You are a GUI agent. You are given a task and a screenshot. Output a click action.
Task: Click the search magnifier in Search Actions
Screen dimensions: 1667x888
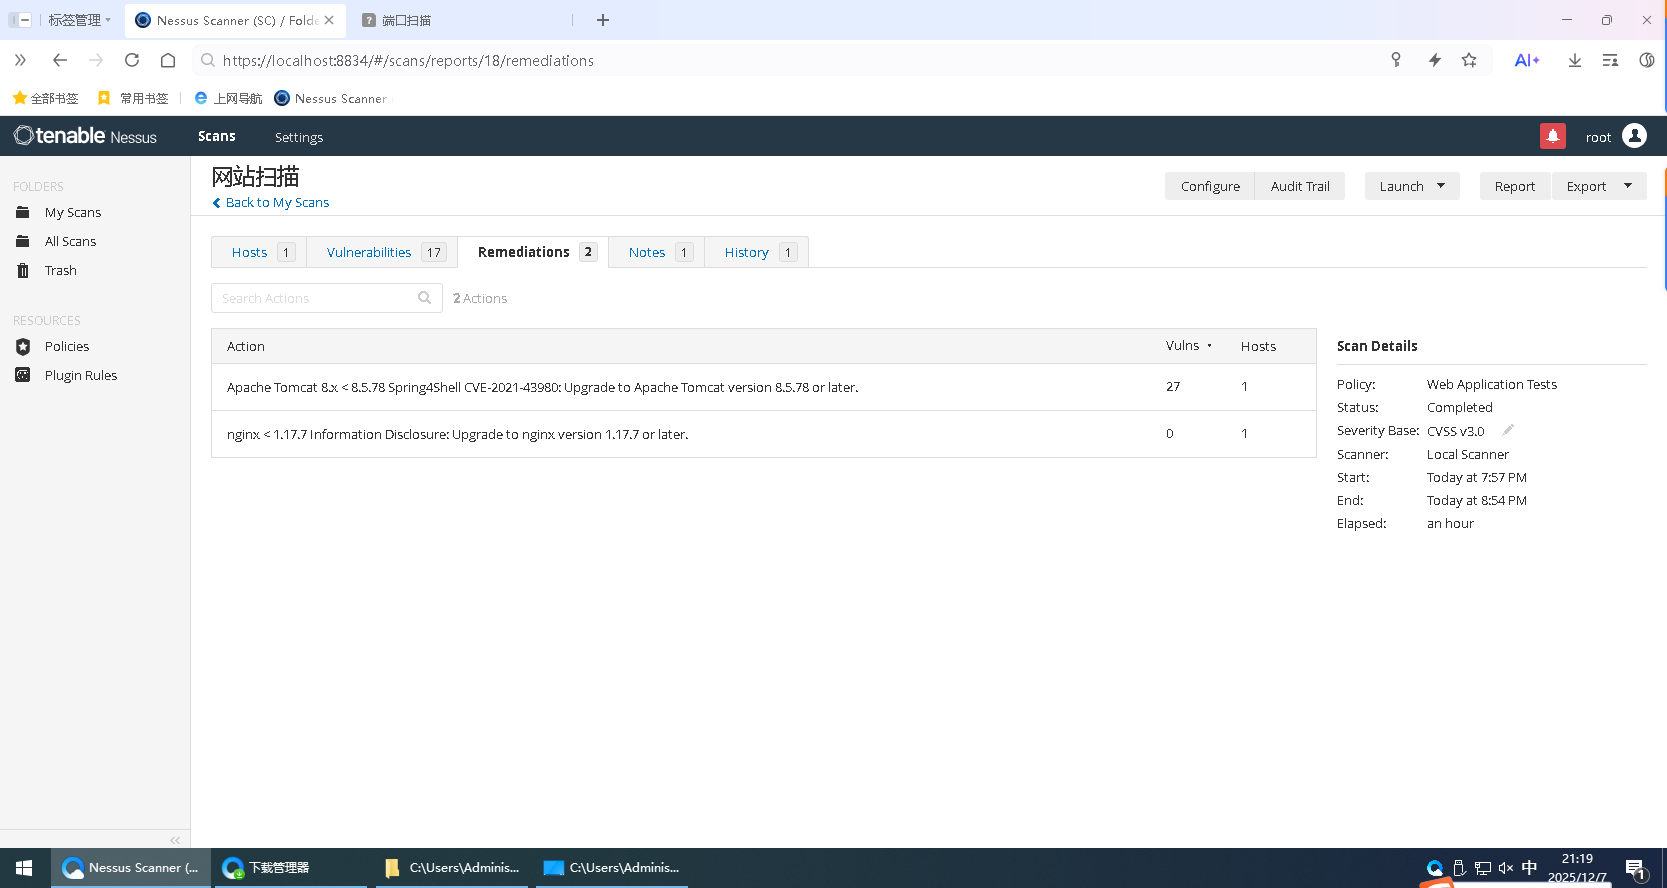(x=425, y=298)
